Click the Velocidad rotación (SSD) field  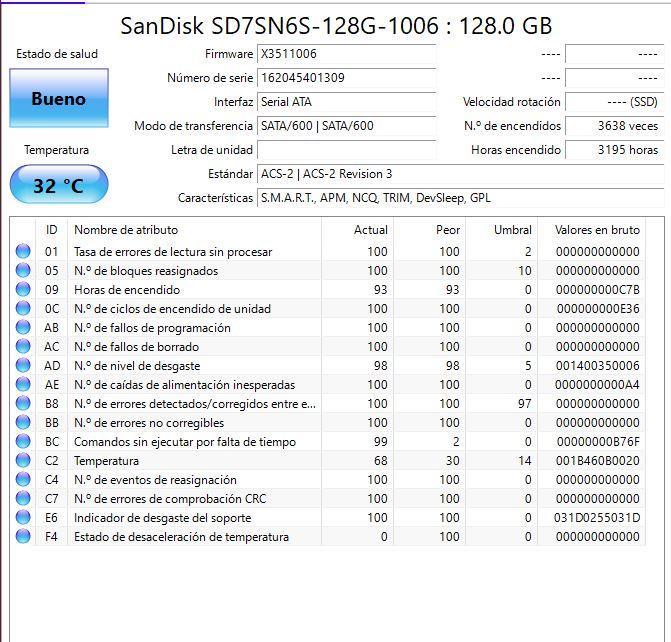click(615, 102)
